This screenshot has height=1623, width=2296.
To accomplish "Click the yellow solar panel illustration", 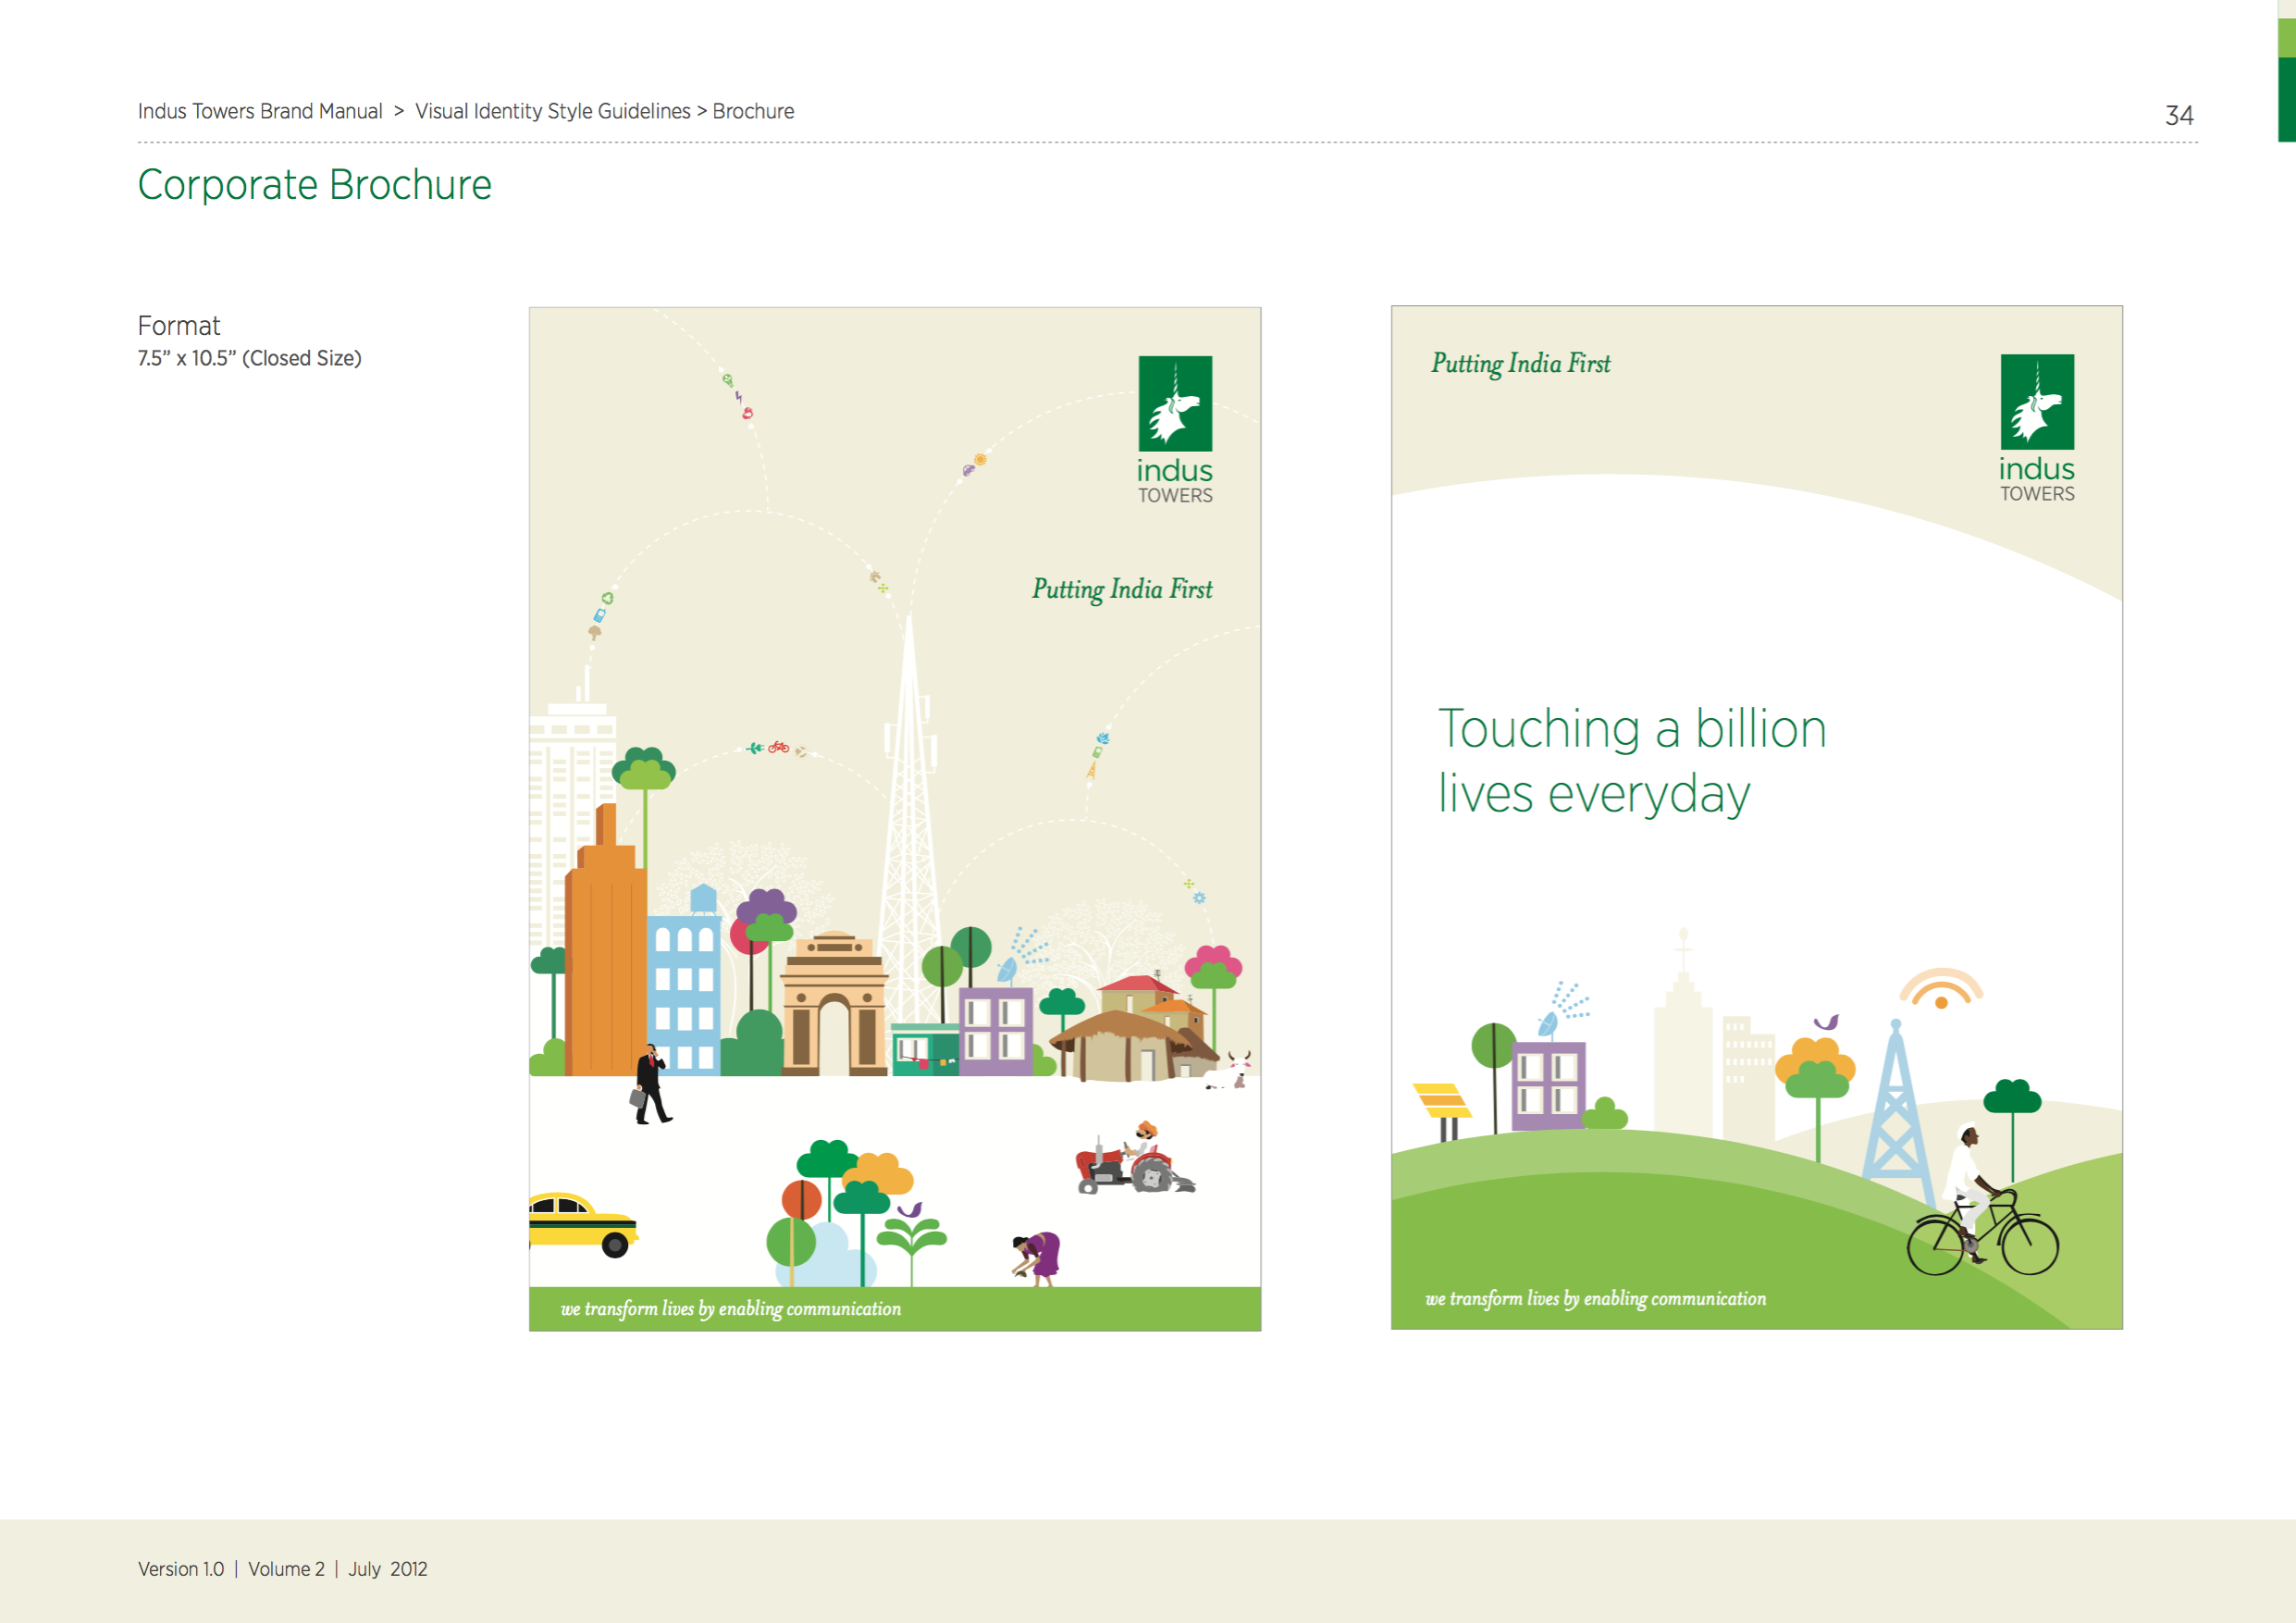I will click(x=1441, y=1101).
